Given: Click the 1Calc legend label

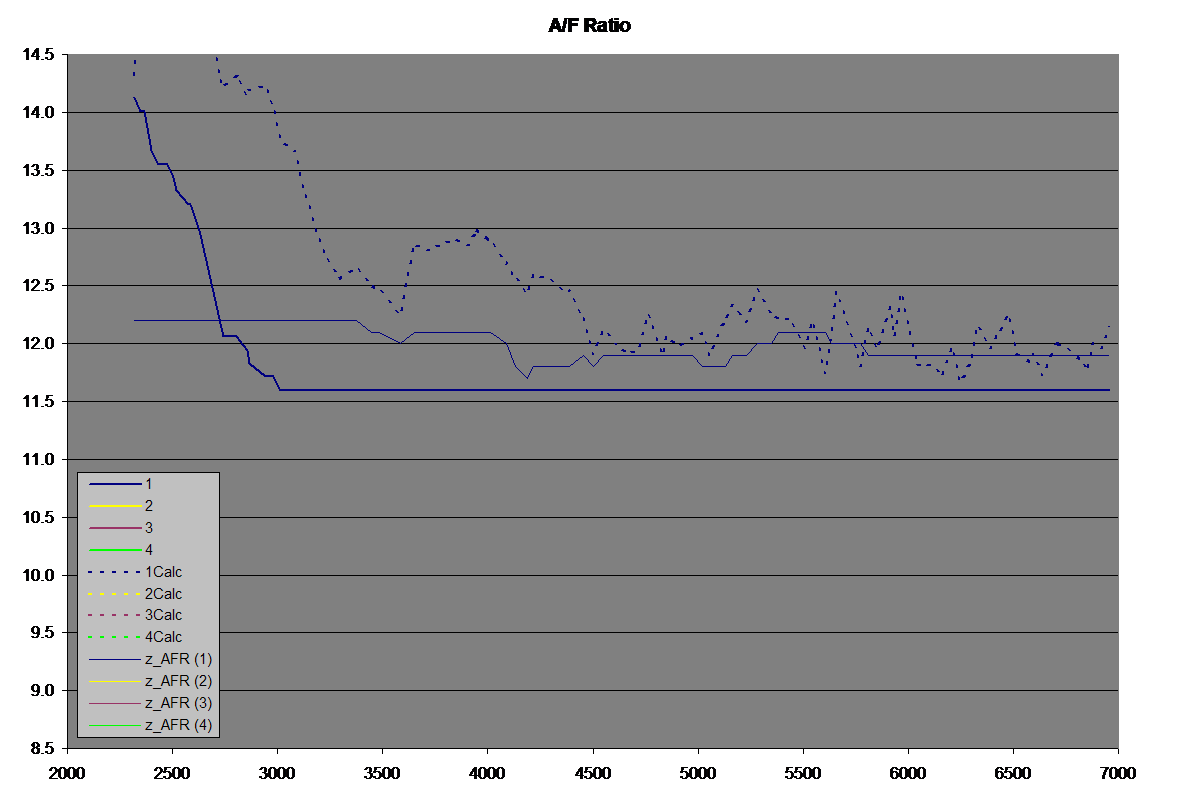Looking at the screenshot, I should pyautogui.click(x=164, y=572).
